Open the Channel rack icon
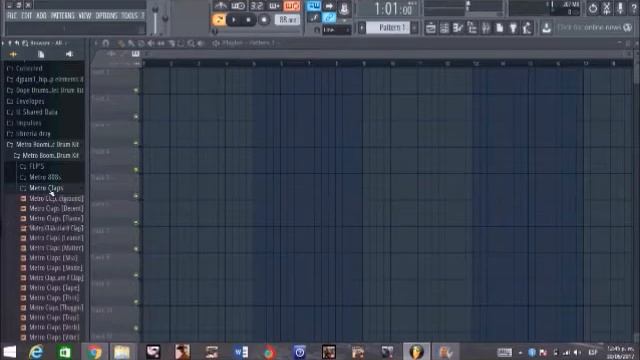 (x=444, y=28)
